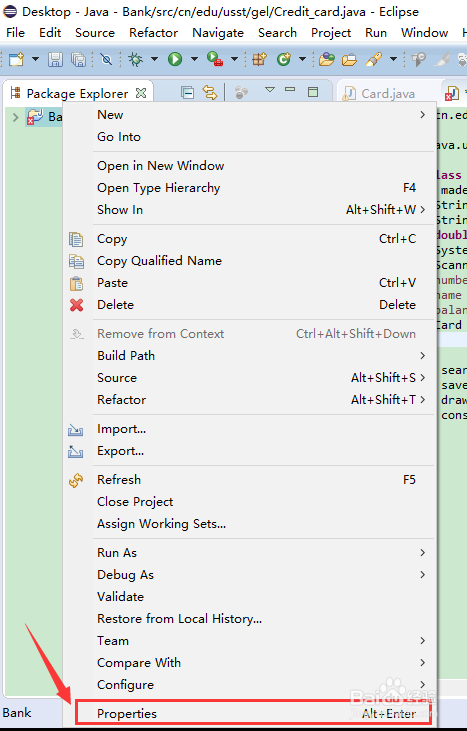Open the Navigate menu in menu bar
This screenshot has height=731, width=467.
(218, 33)
